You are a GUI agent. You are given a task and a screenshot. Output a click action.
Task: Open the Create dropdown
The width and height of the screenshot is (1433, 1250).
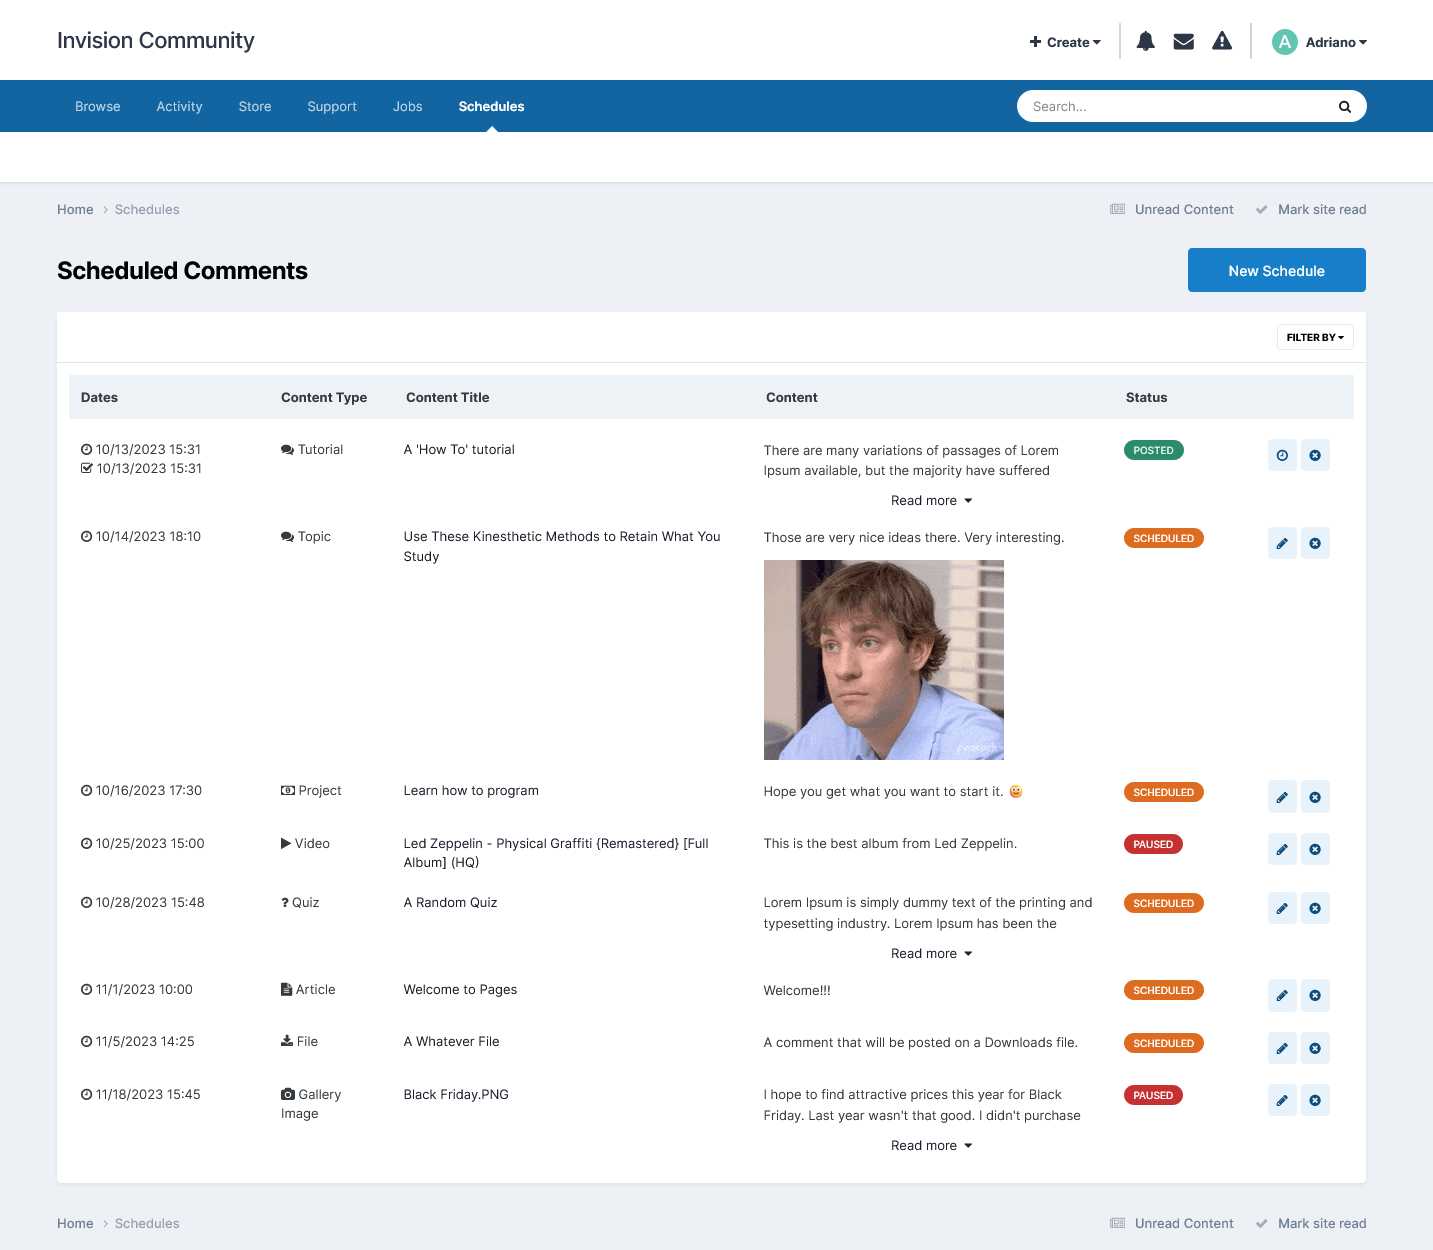click(1064, 42)
